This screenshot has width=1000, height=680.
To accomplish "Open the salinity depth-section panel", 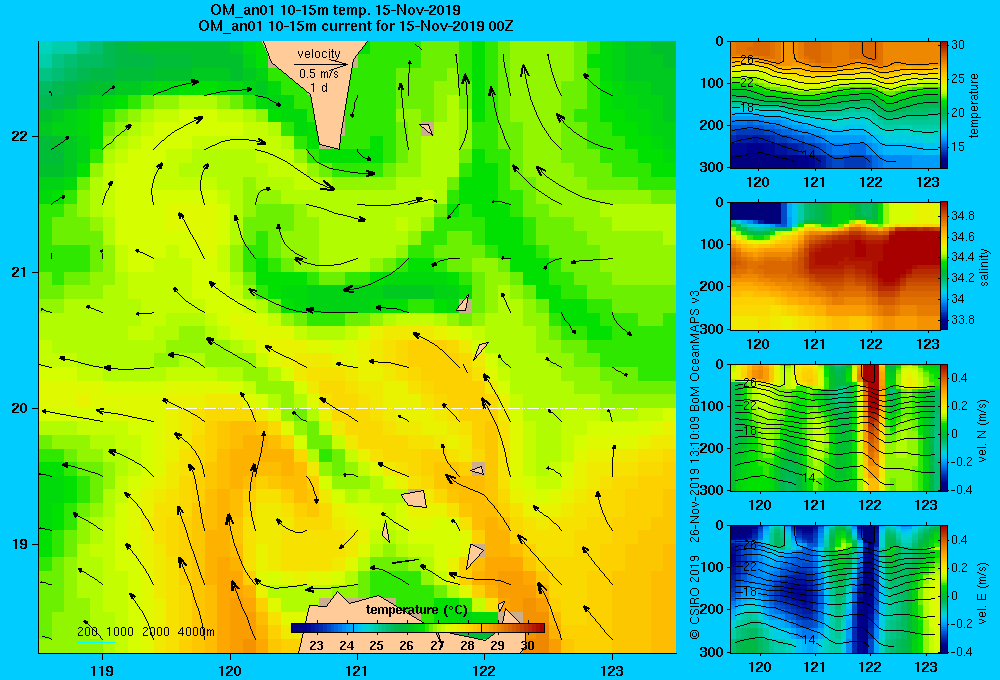I will click(x=835, y=266).
